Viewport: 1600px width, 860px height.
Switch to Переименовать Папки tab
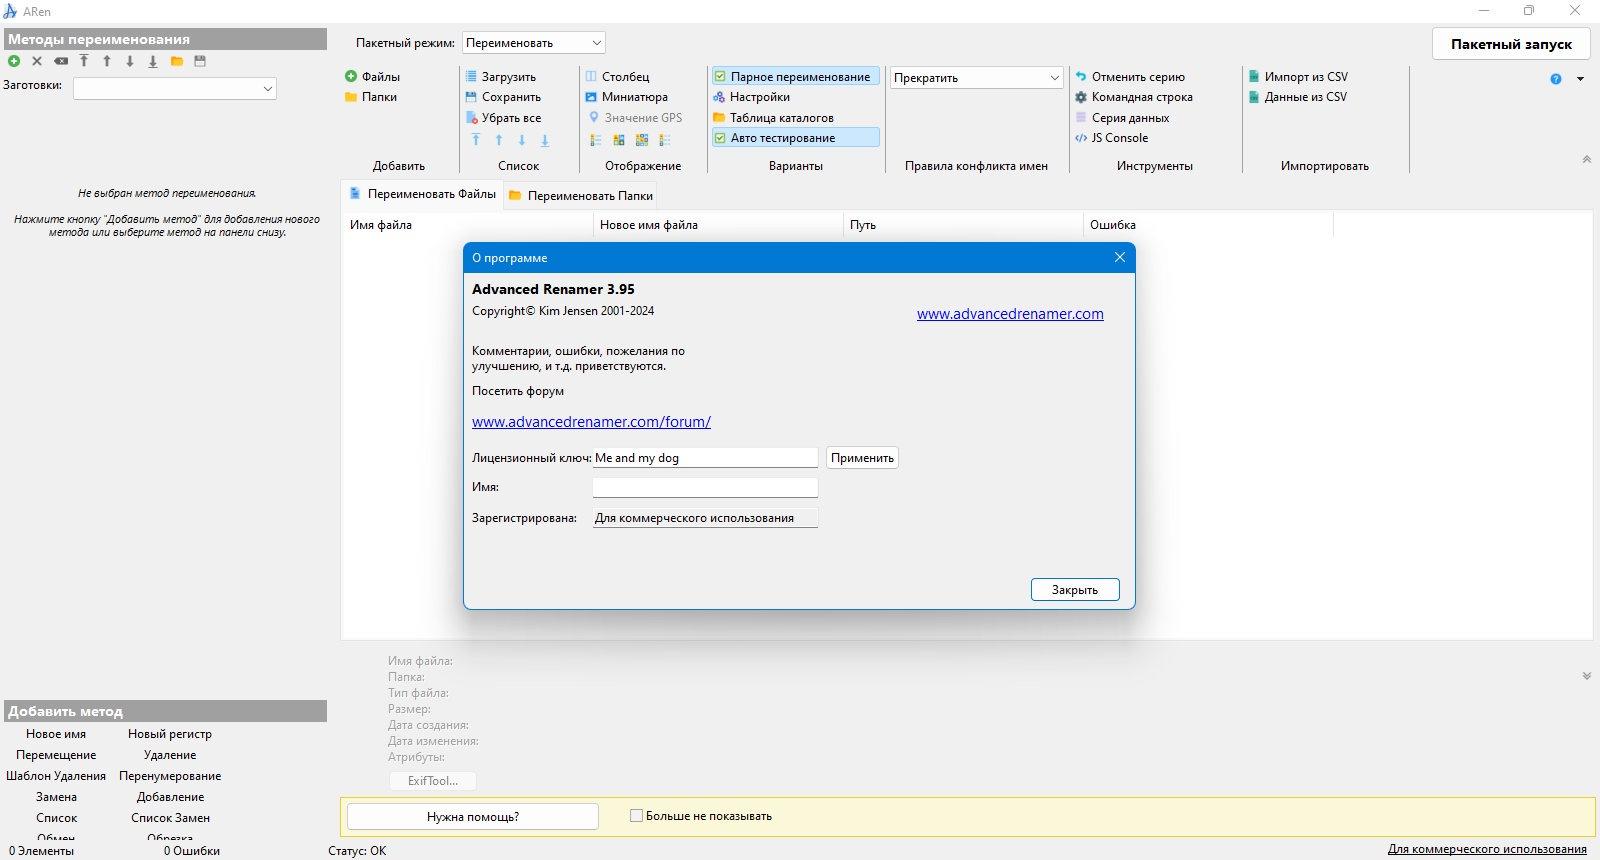[581, 195]
